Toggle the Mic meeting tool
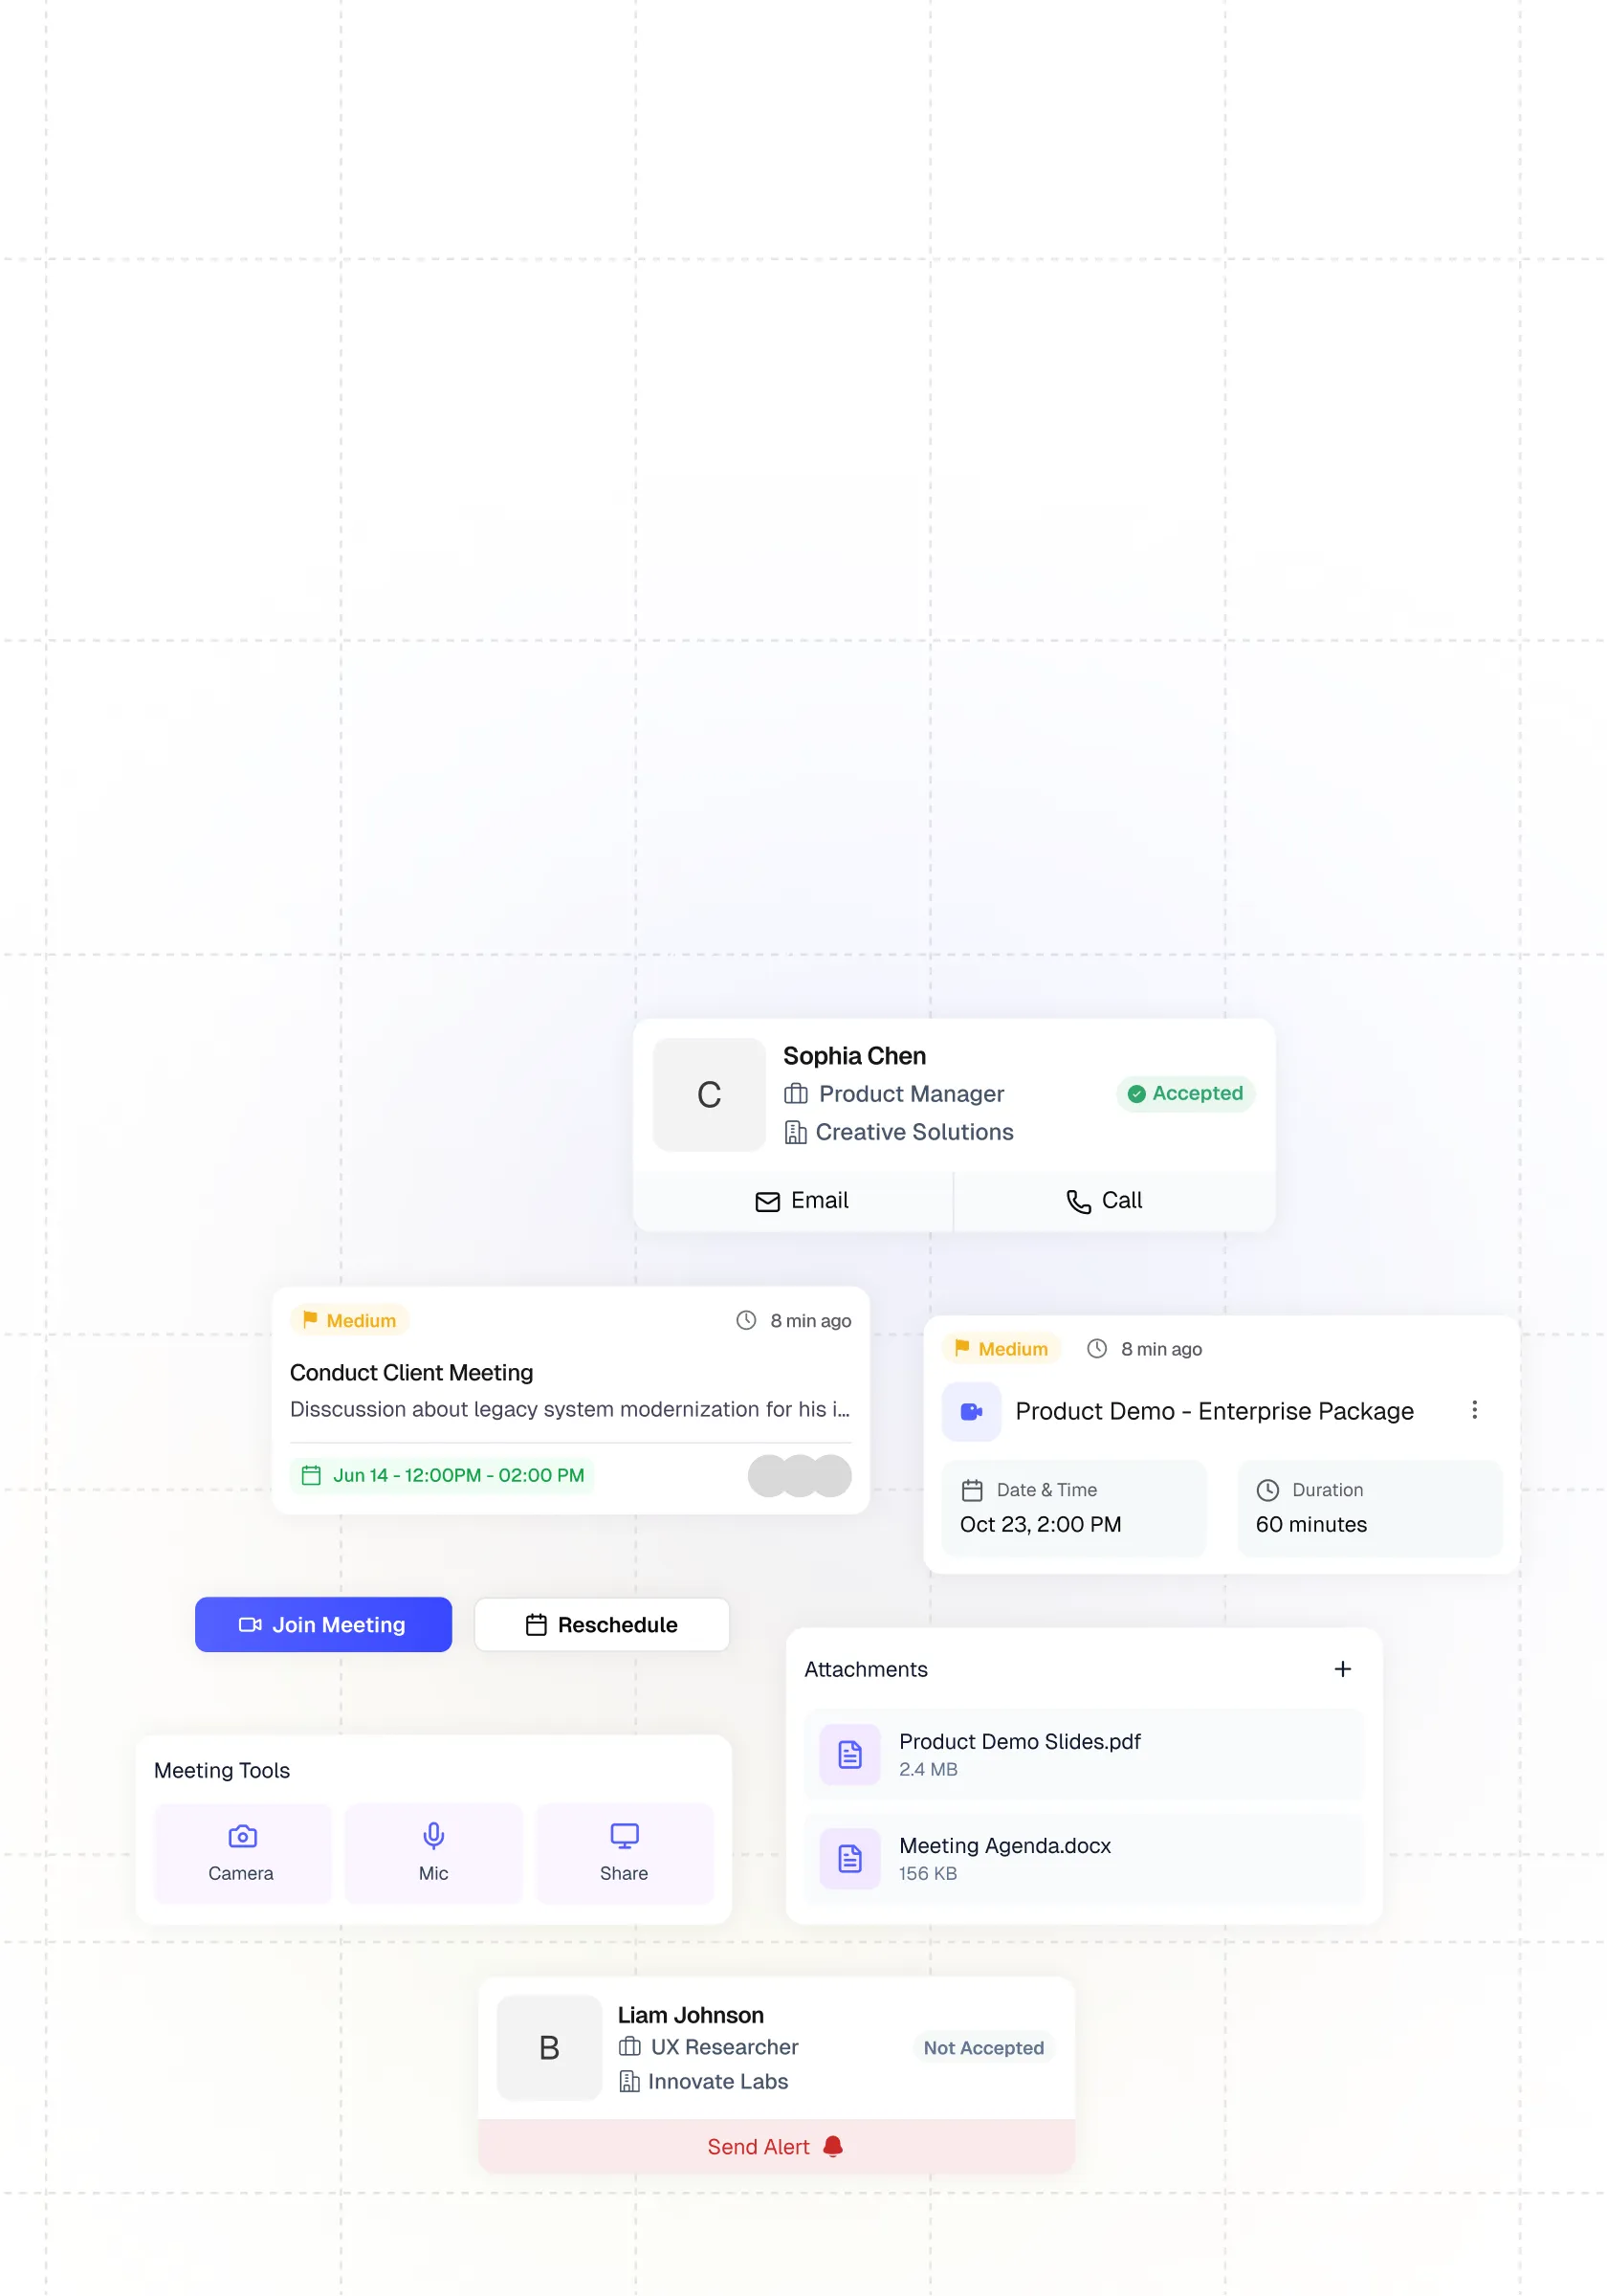Screen dimensions: 1607x2296 coord(433,1852)
